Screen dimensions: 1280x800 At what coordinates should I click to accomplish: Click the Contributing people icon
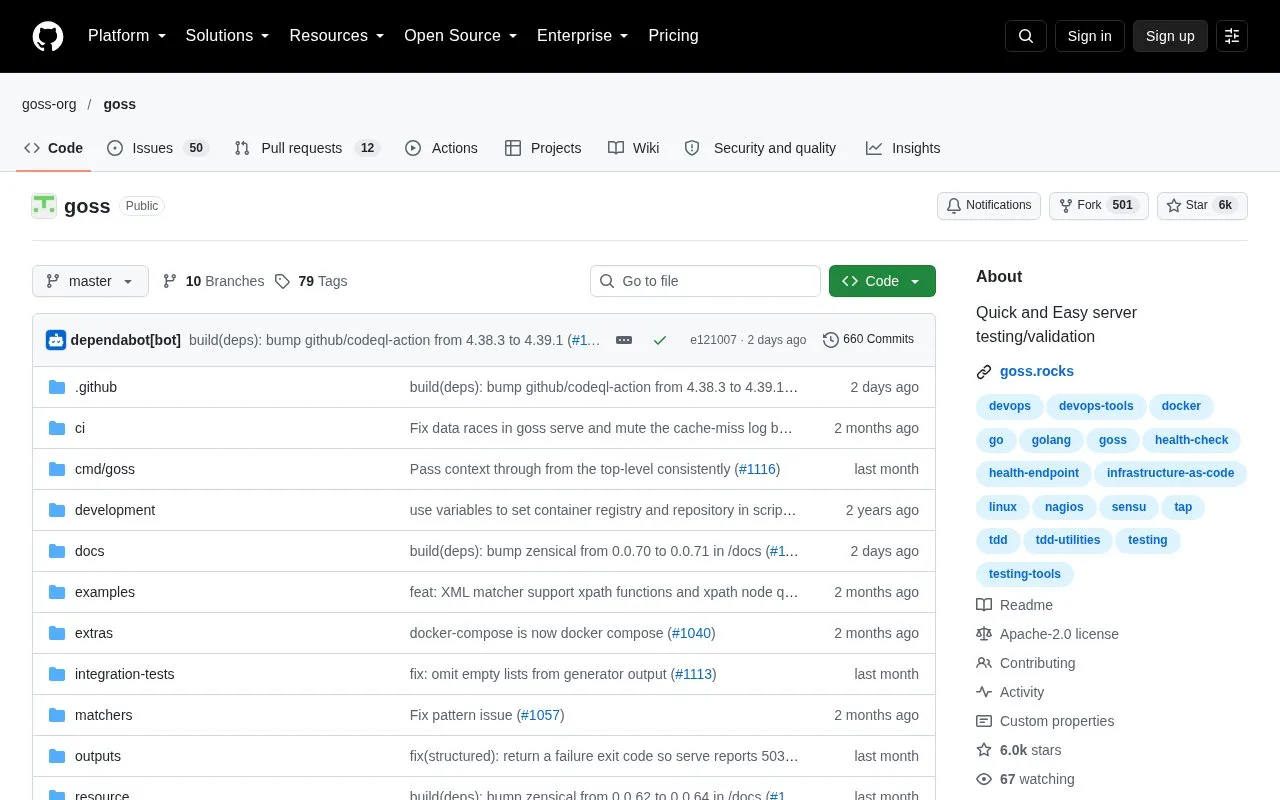984,663
